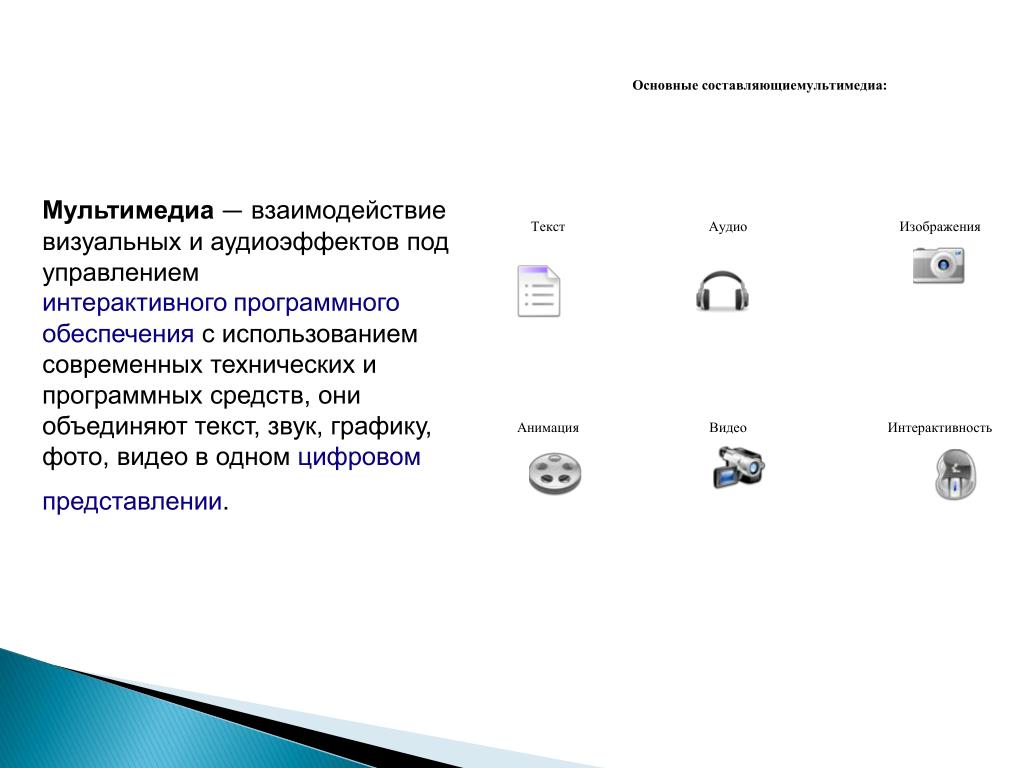Open the link 'интерактивного программного'

coord(221,304)
